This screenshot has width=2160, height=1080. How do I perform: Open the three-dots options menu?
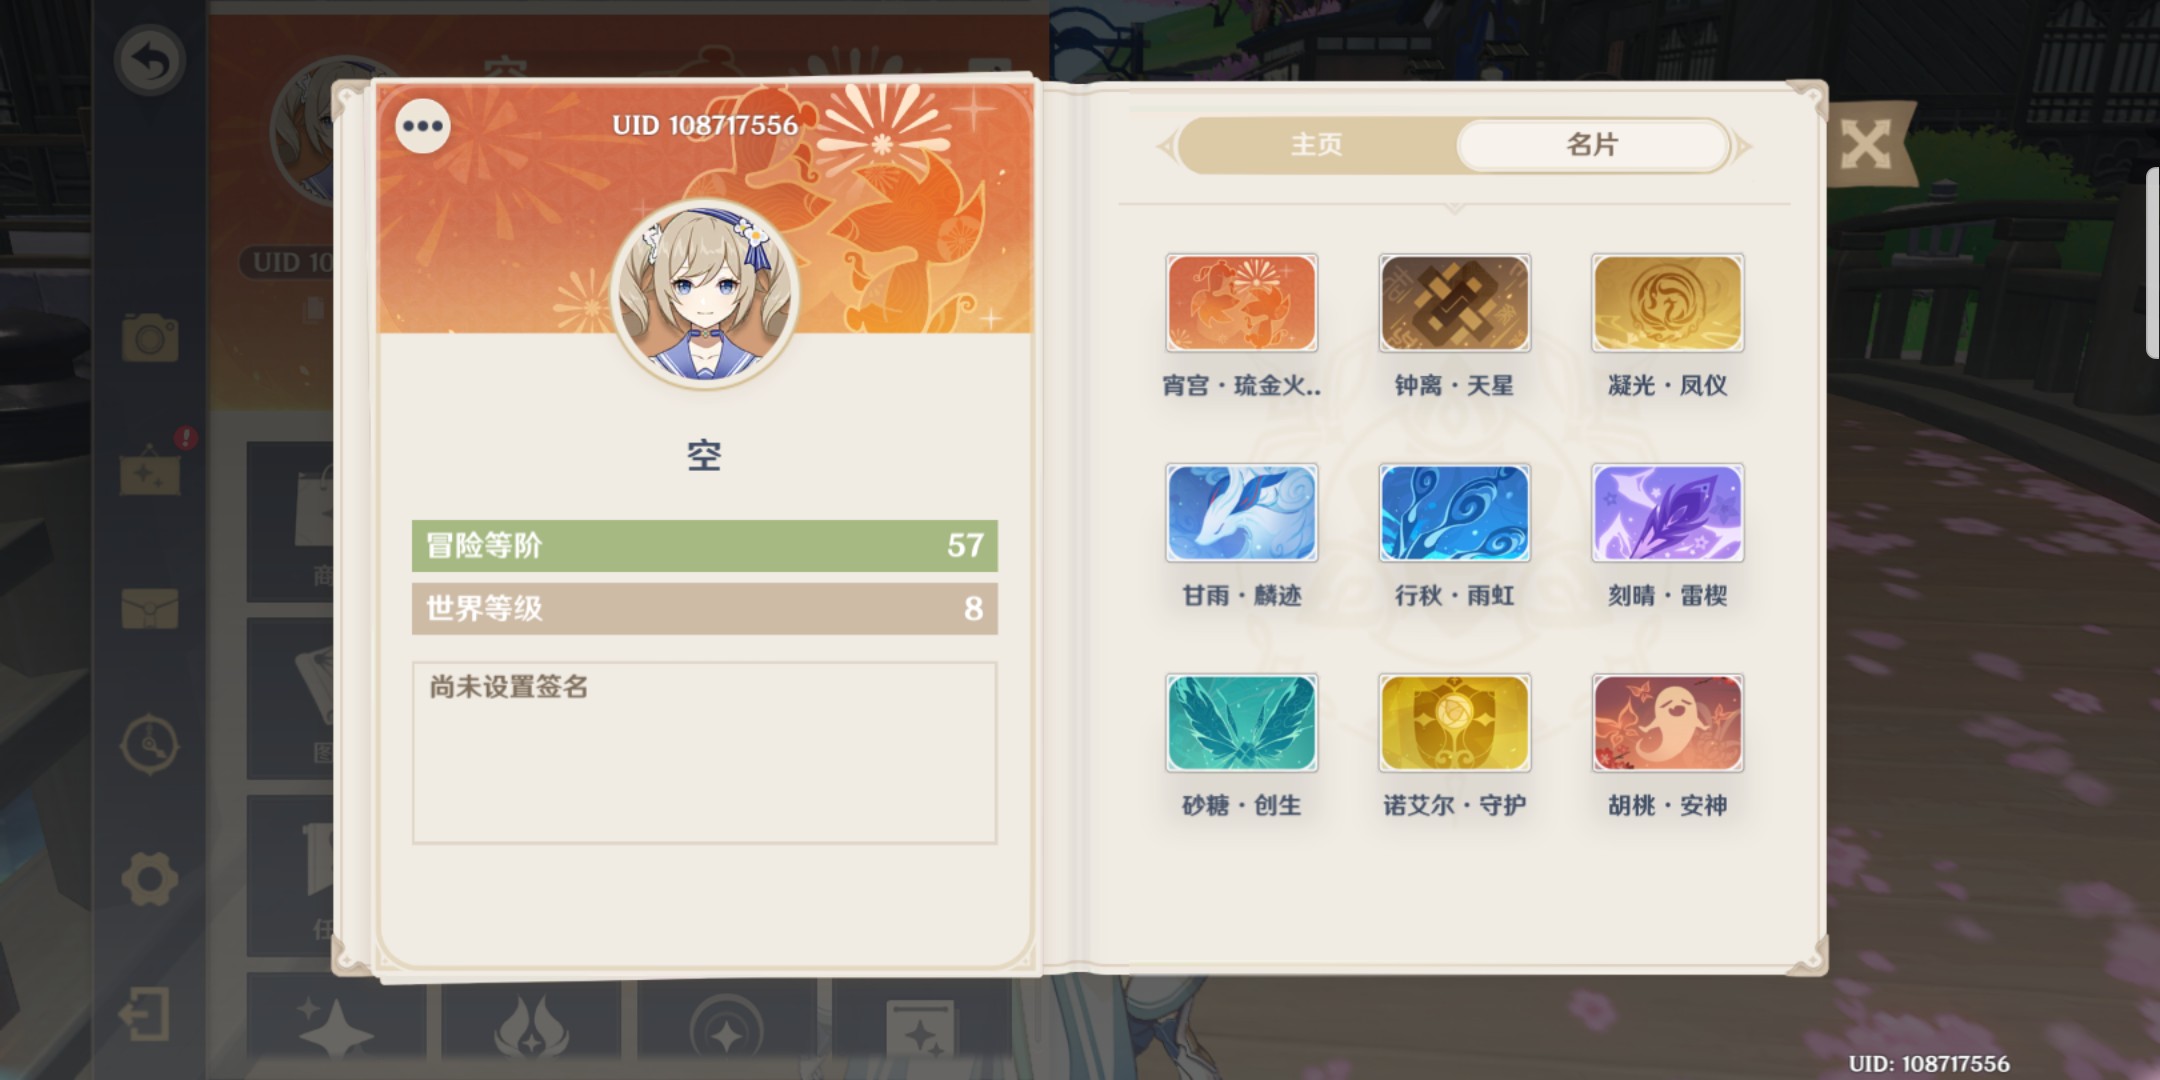click(423, 126)
